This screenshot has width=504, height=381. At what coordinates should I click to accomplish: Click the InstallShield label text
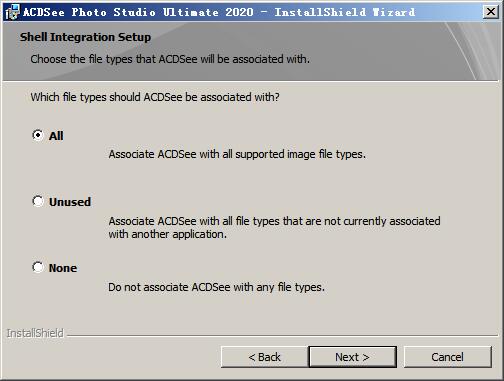click(x=35, y=333)
